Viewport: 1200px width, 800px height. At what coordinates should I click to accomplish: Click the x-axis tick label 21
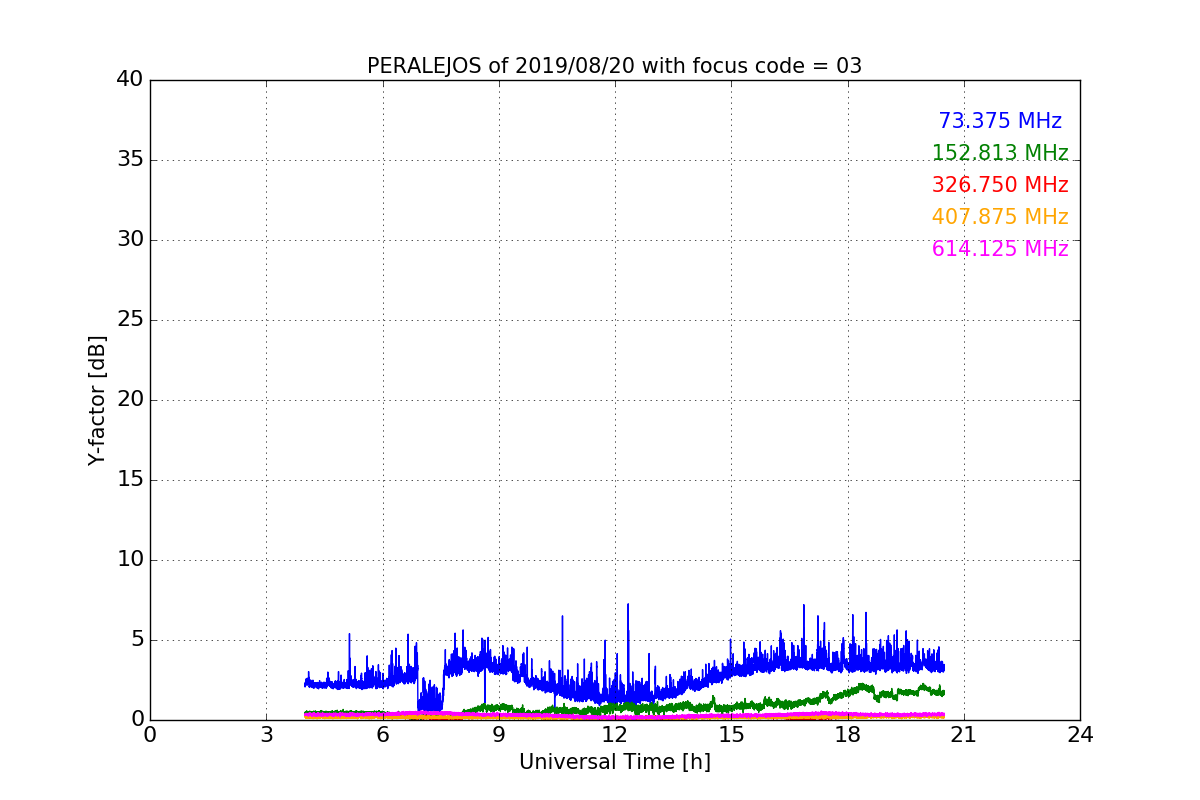[963, 735]
